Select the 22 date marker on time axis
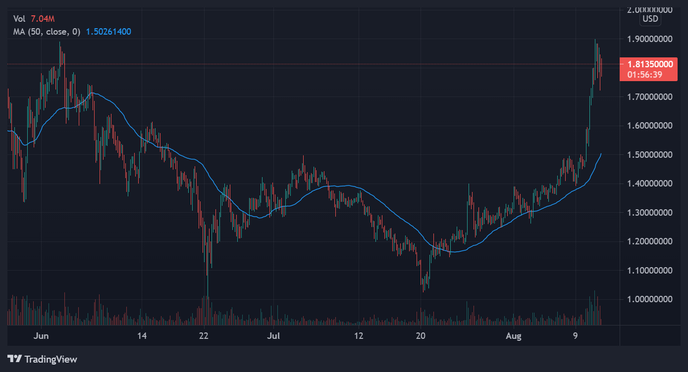This screenshot has width=688, height=372. (203, 336)
